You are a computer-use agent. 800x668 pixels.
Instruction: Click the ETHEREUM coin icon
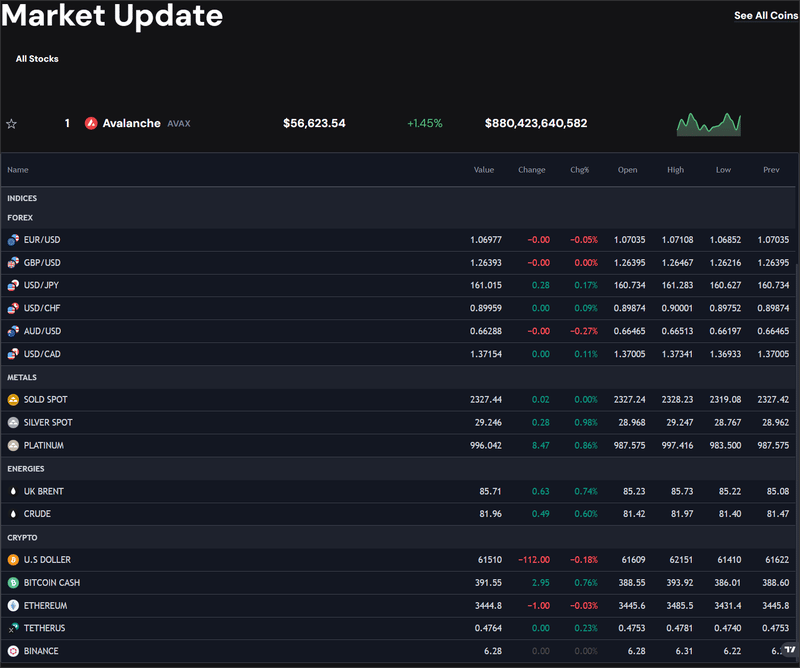13,606
